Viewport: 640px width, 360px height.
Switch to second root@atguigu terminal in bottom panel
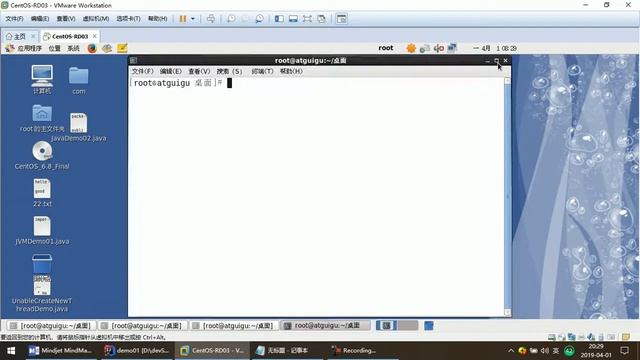click(142, 326)
